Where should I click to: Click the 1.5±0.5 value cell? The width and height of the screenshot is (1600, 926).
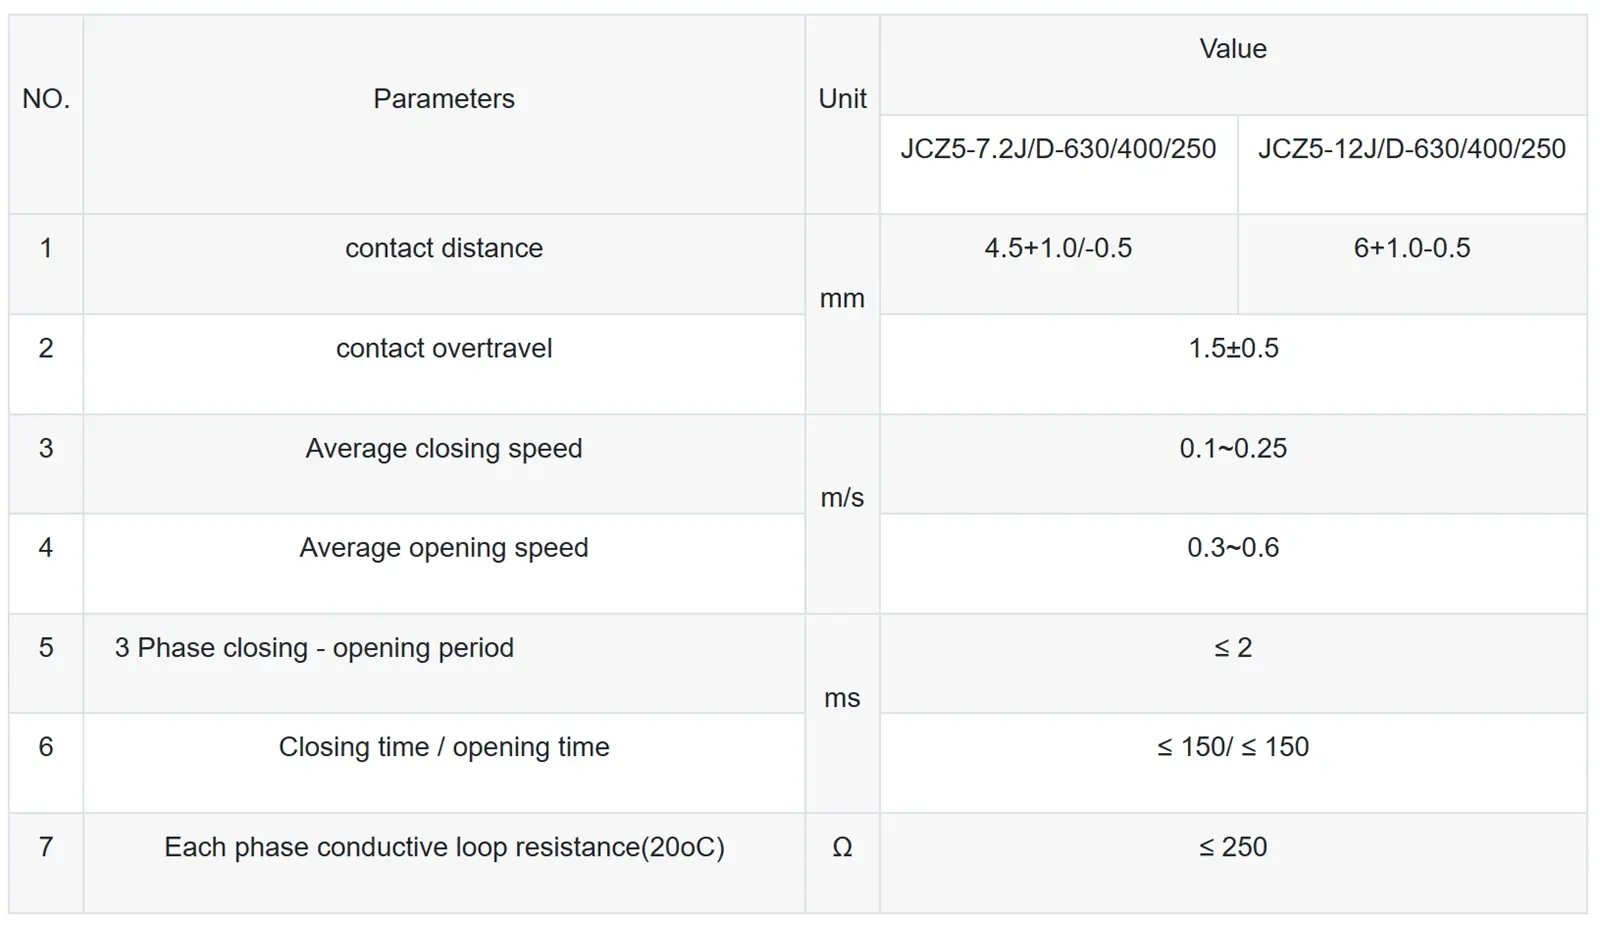[1232, 348]
